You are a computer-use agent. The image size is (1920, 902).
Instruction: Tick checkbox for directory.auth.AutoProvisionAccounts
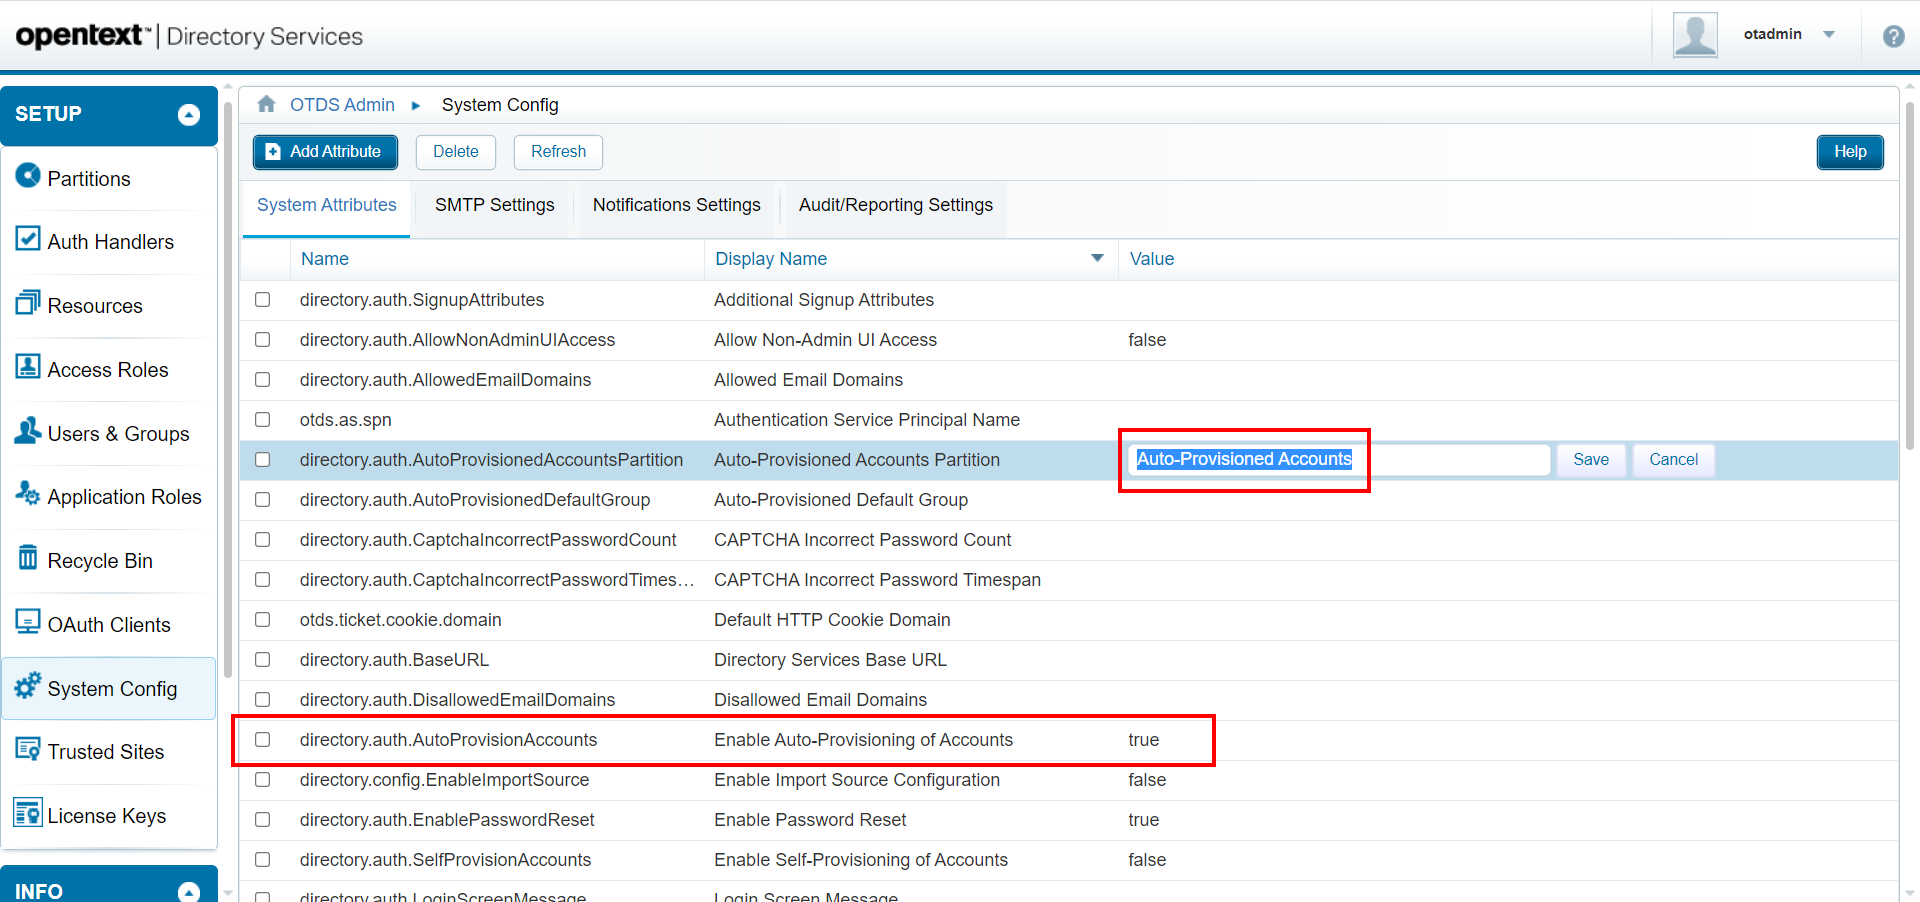263,740
